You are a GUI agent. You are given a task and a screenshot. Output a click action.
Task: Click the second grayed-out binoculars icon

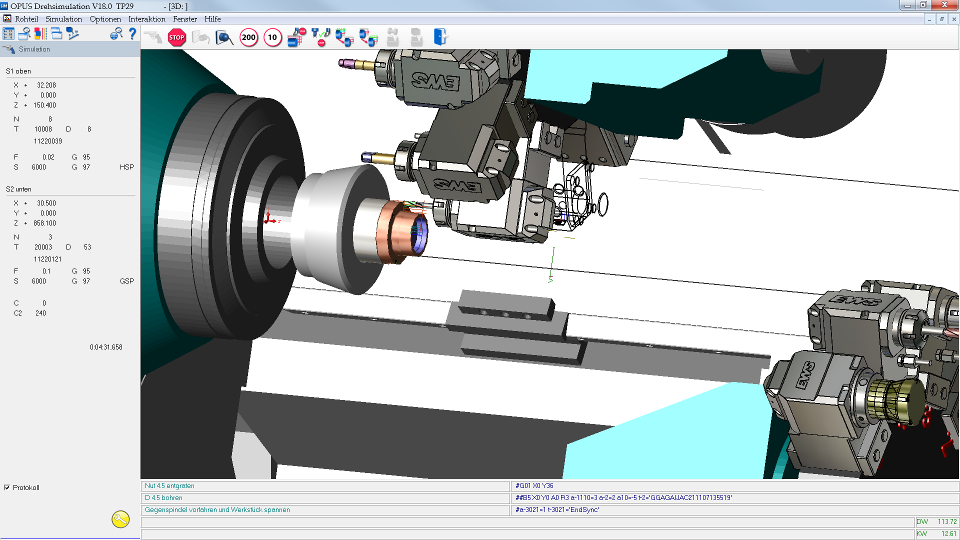click(416, 37)
